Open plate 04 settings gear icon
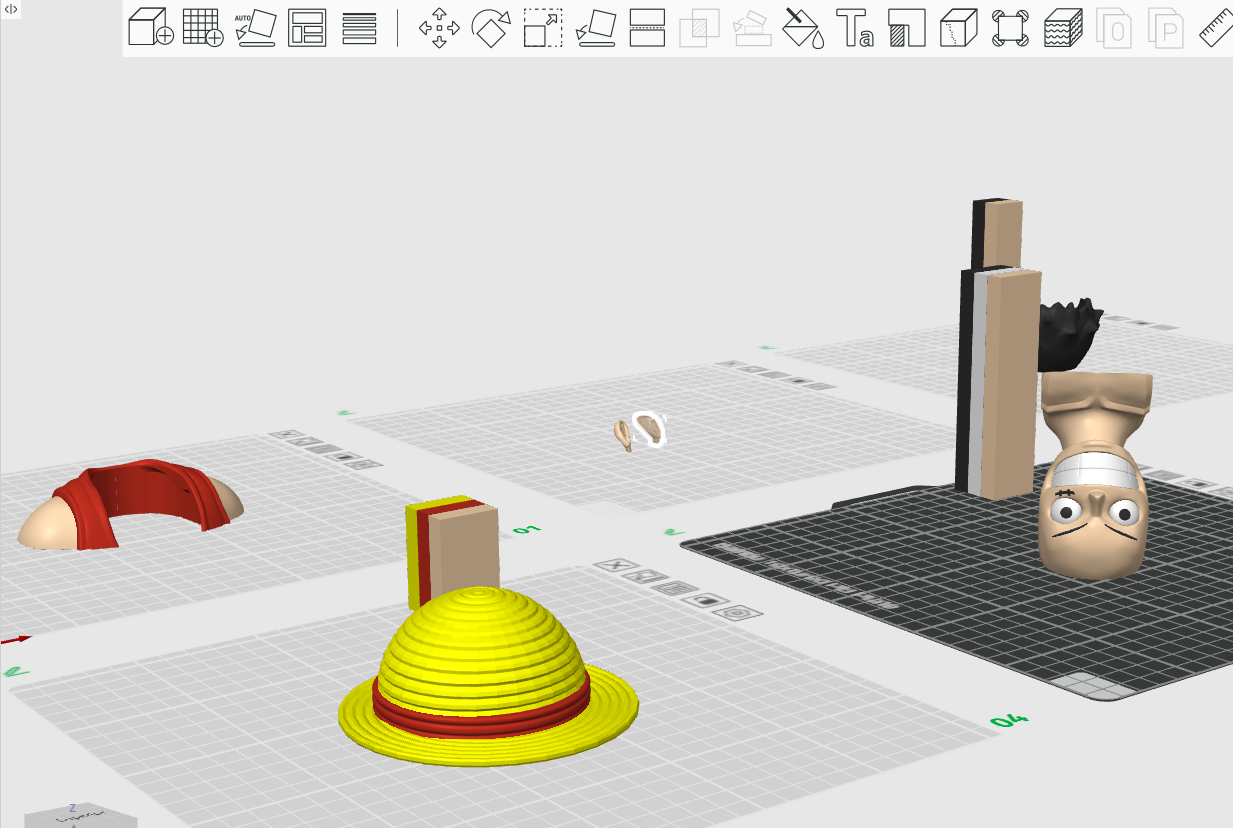1233x828 pixels. [740, 613]
